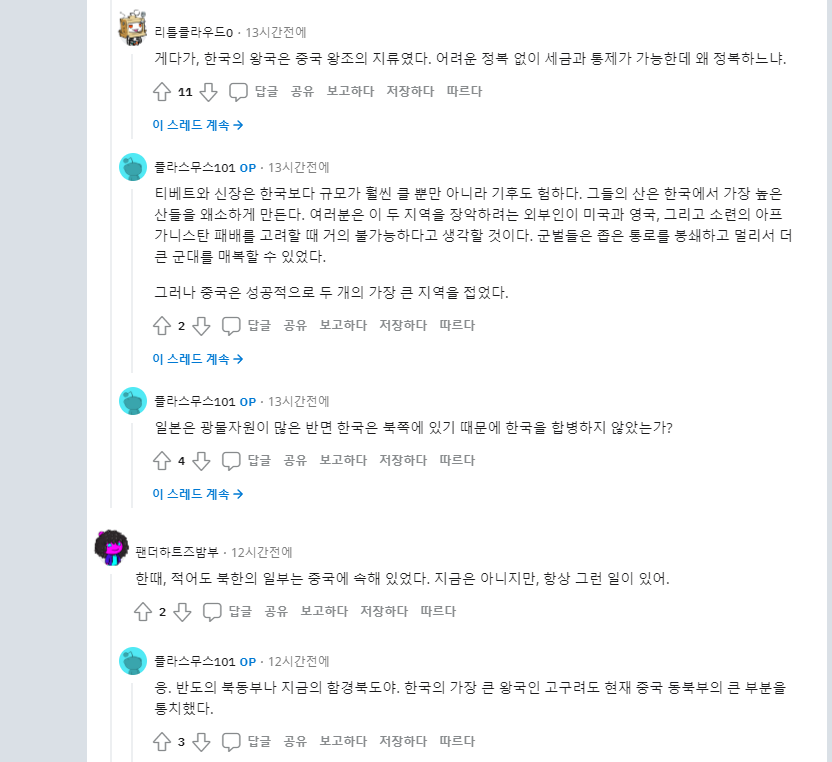Downvote the 2-point Tibet and Xinjiang comment
This screenshot has width=832, height=762.
[x=201, y=326]
